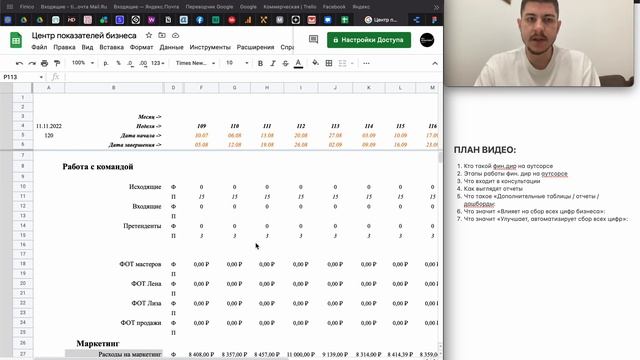Switch to the 'Центр п...' browser tab
640x360 pixels.
point(381,20)
